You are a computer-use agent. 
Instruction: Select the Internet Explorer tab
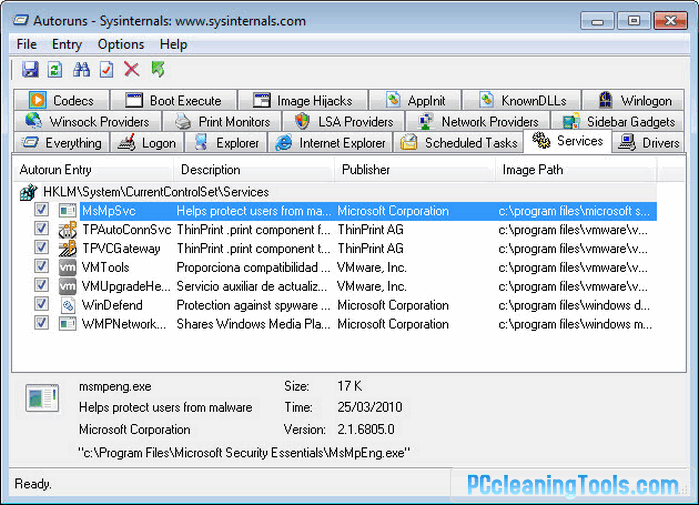coord(330,143)
